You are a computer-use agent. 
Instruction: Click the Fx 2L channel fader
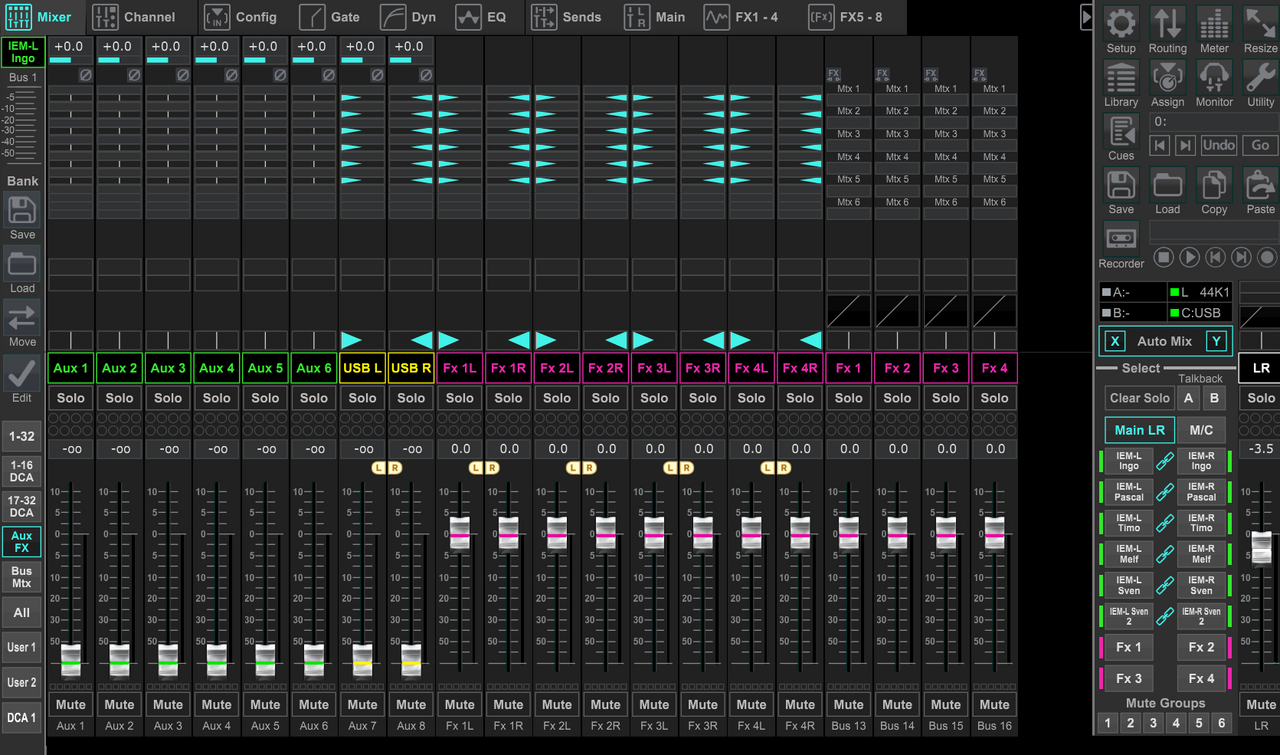(x=557, y=533)
